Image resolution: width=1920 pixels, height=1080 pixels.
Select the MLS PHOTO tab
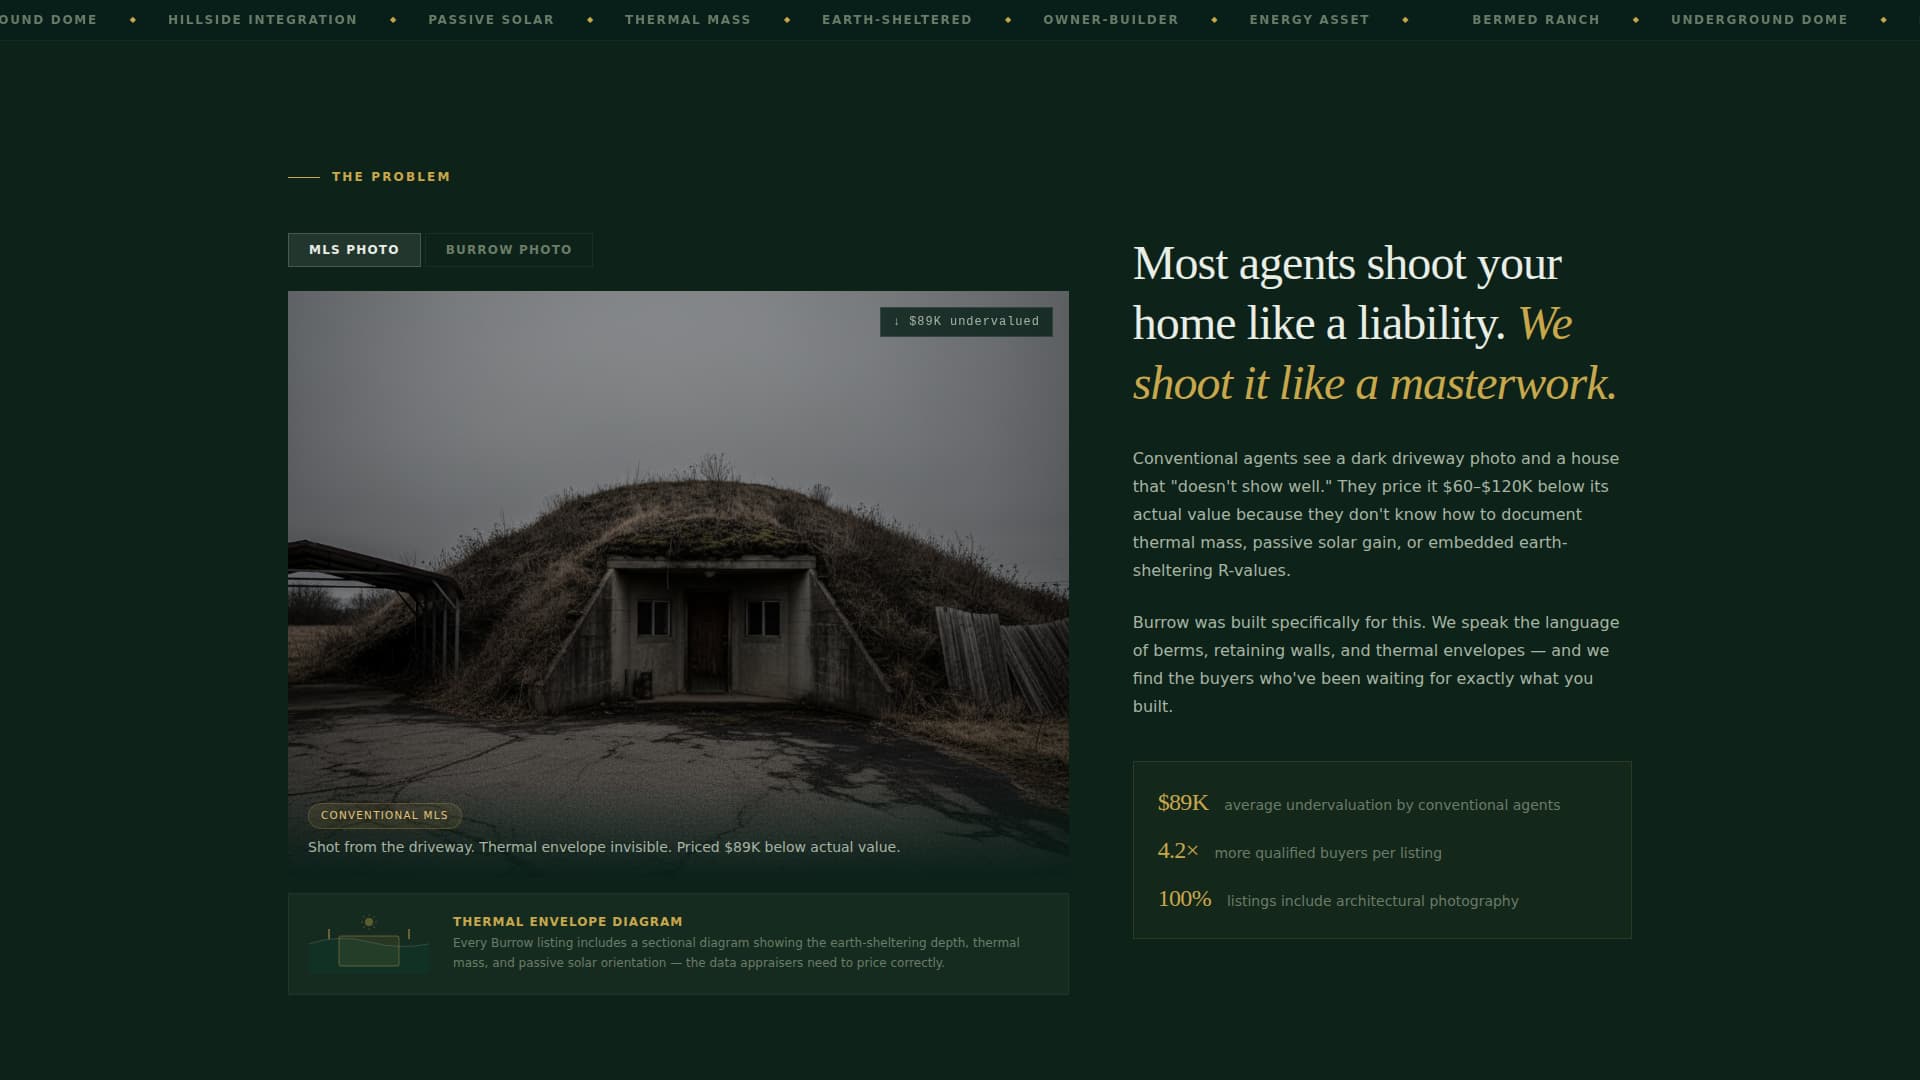click(354, 249)
